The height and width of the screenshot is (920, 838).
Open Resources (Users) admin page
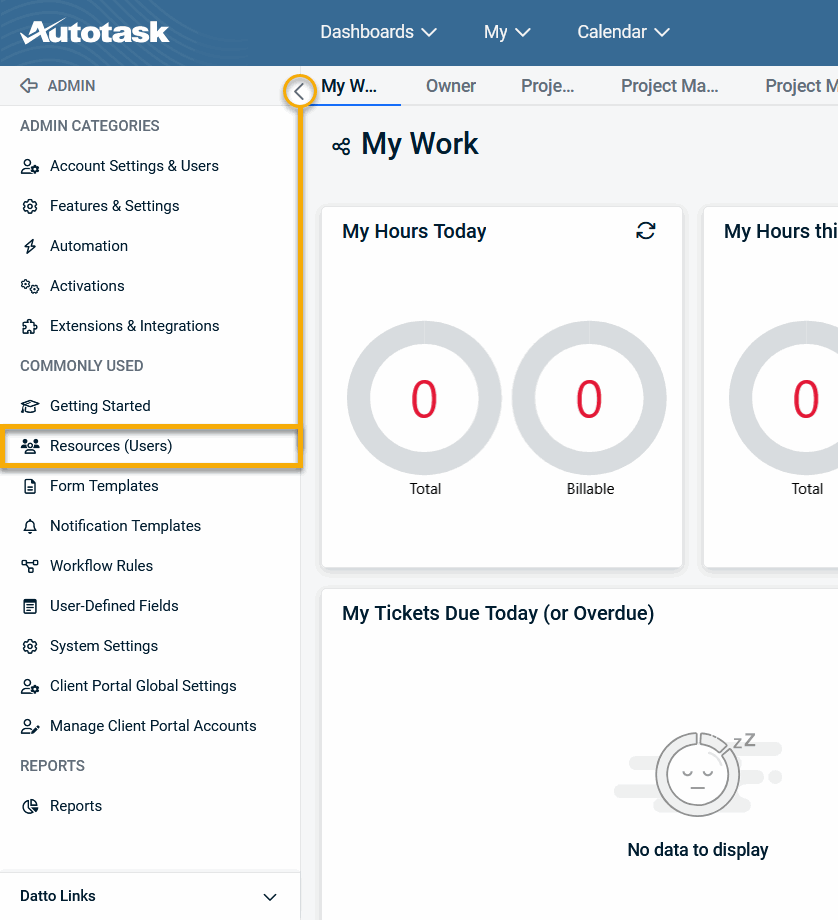coord(151,446)
